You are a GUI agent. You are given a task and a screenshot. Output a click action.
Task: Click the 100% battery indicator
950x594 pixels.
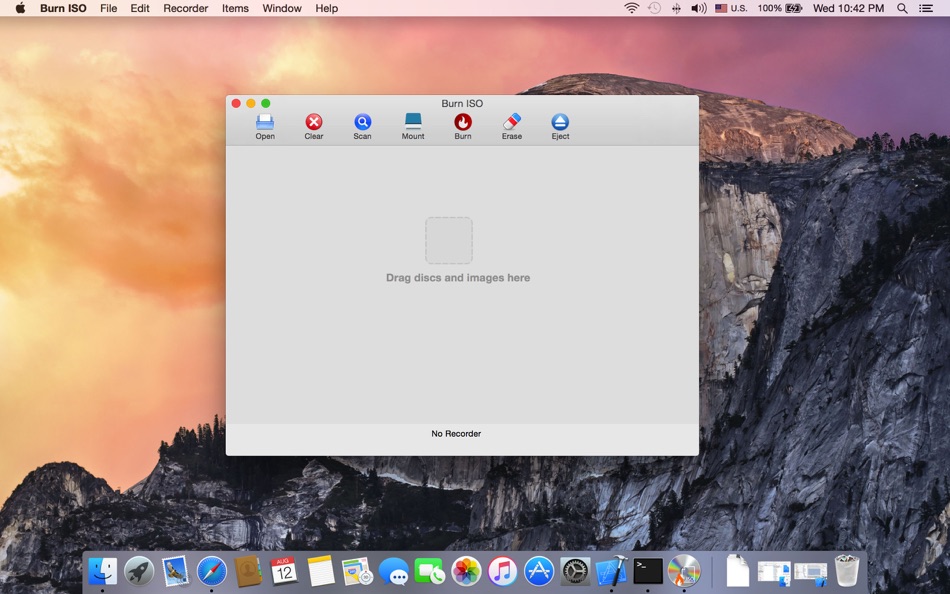[780, 8]
